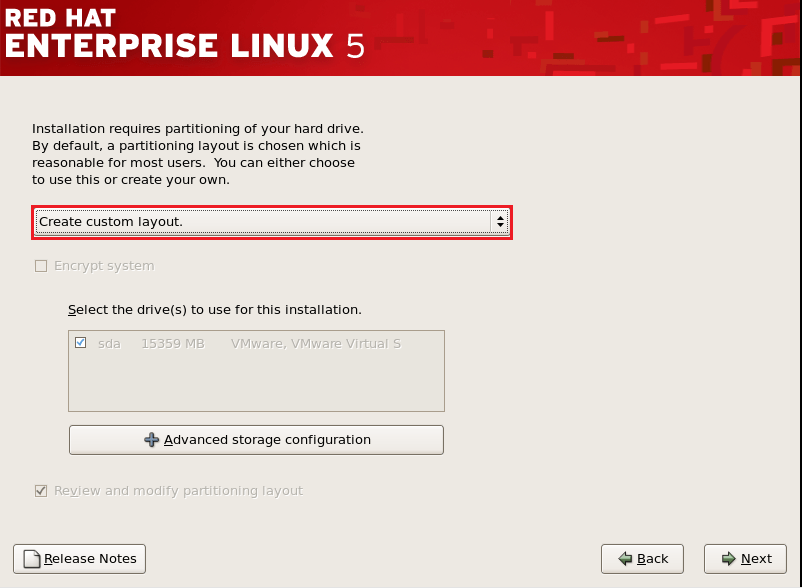This screenshot has width=802, height=588.
Task: Click the plus icon for advanced storage
Action: point(152,440)
